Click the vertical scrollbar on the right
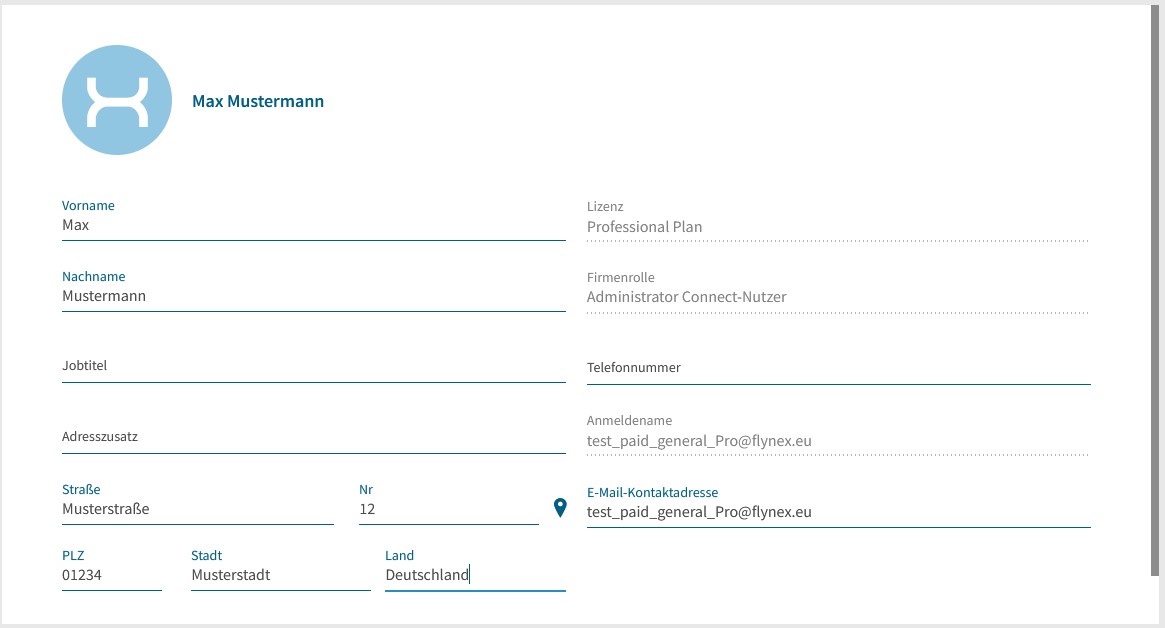 coord(1155,290)
